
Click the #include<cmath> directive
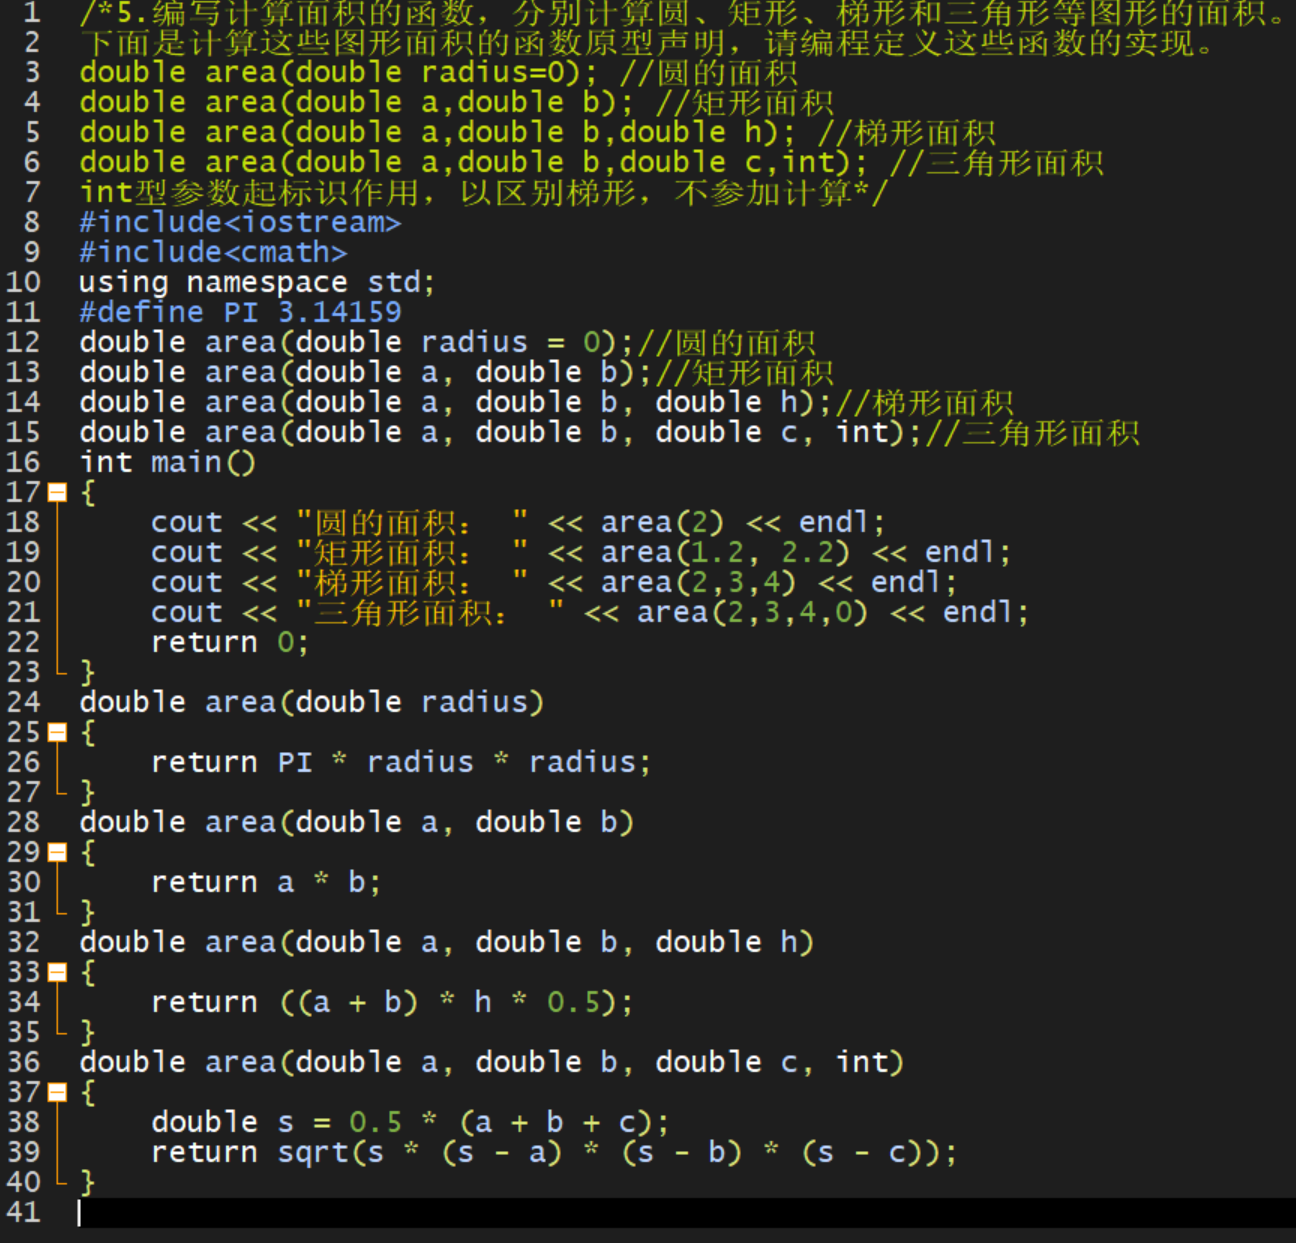coord(213,252)
